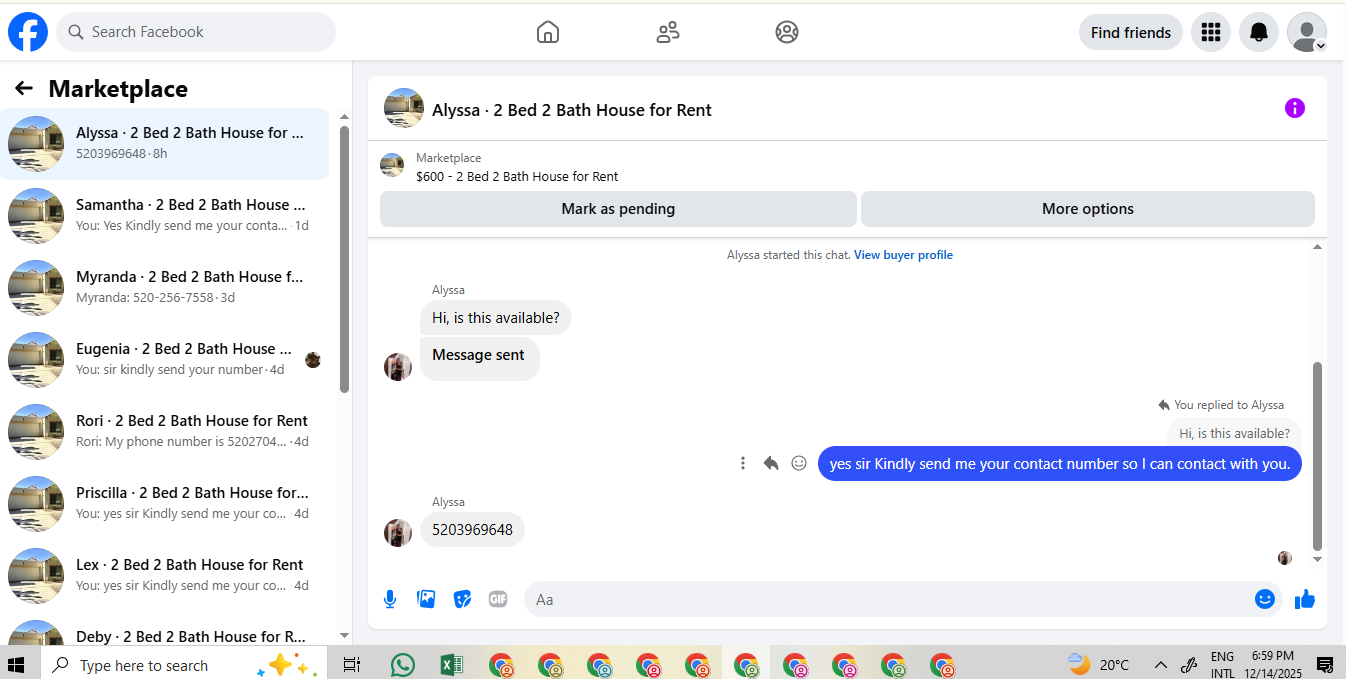Attach a photo or file
The height and width of the screenshot is (679, 1346).
tap(426, 599)
